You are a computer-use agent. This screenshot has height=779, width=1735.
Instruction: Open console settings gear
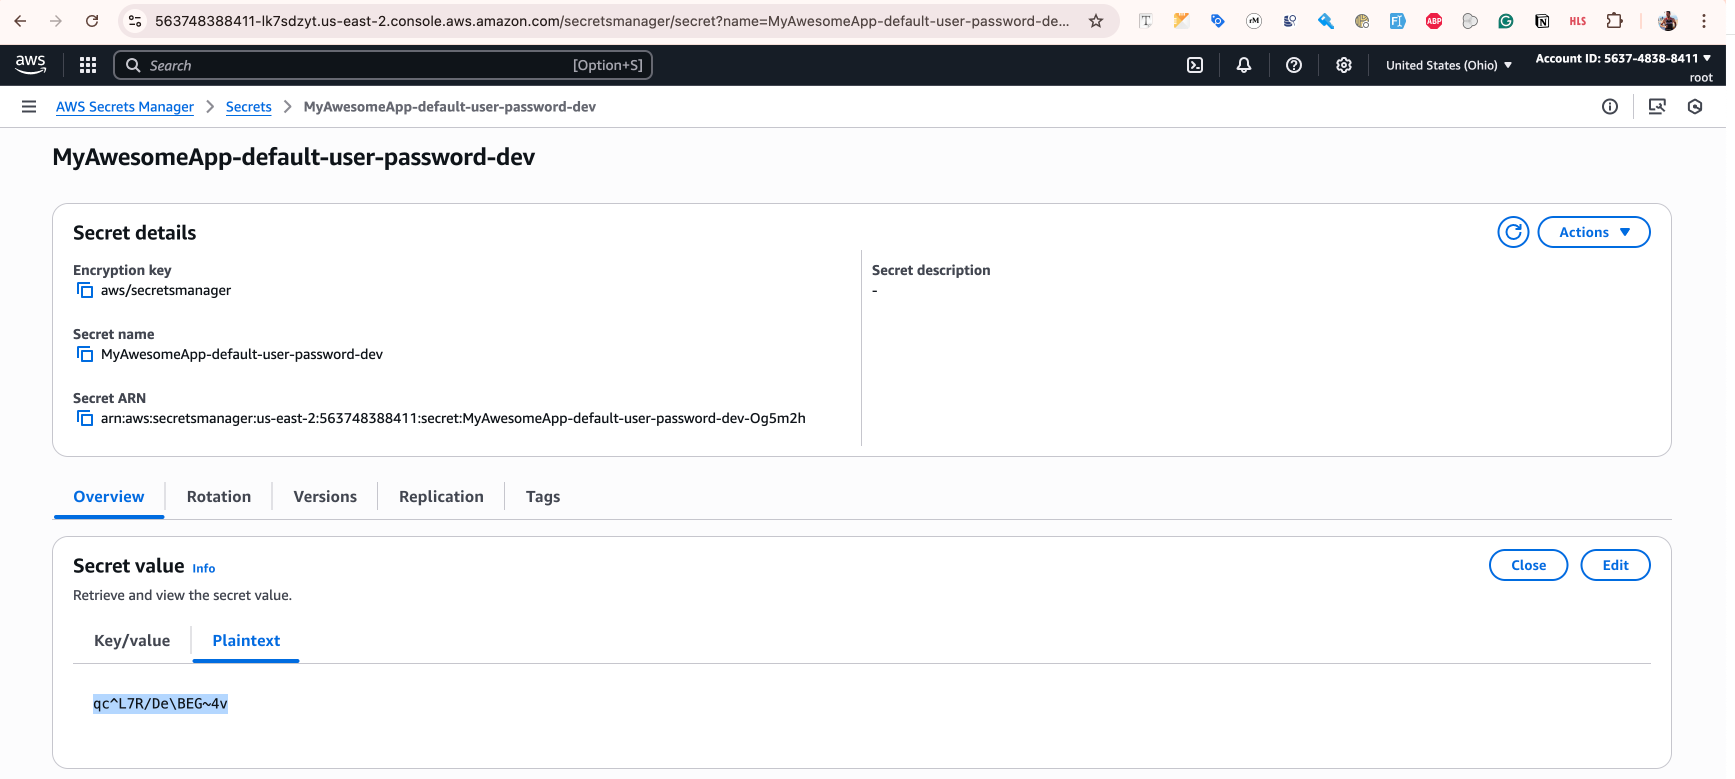pos(1344,65)
